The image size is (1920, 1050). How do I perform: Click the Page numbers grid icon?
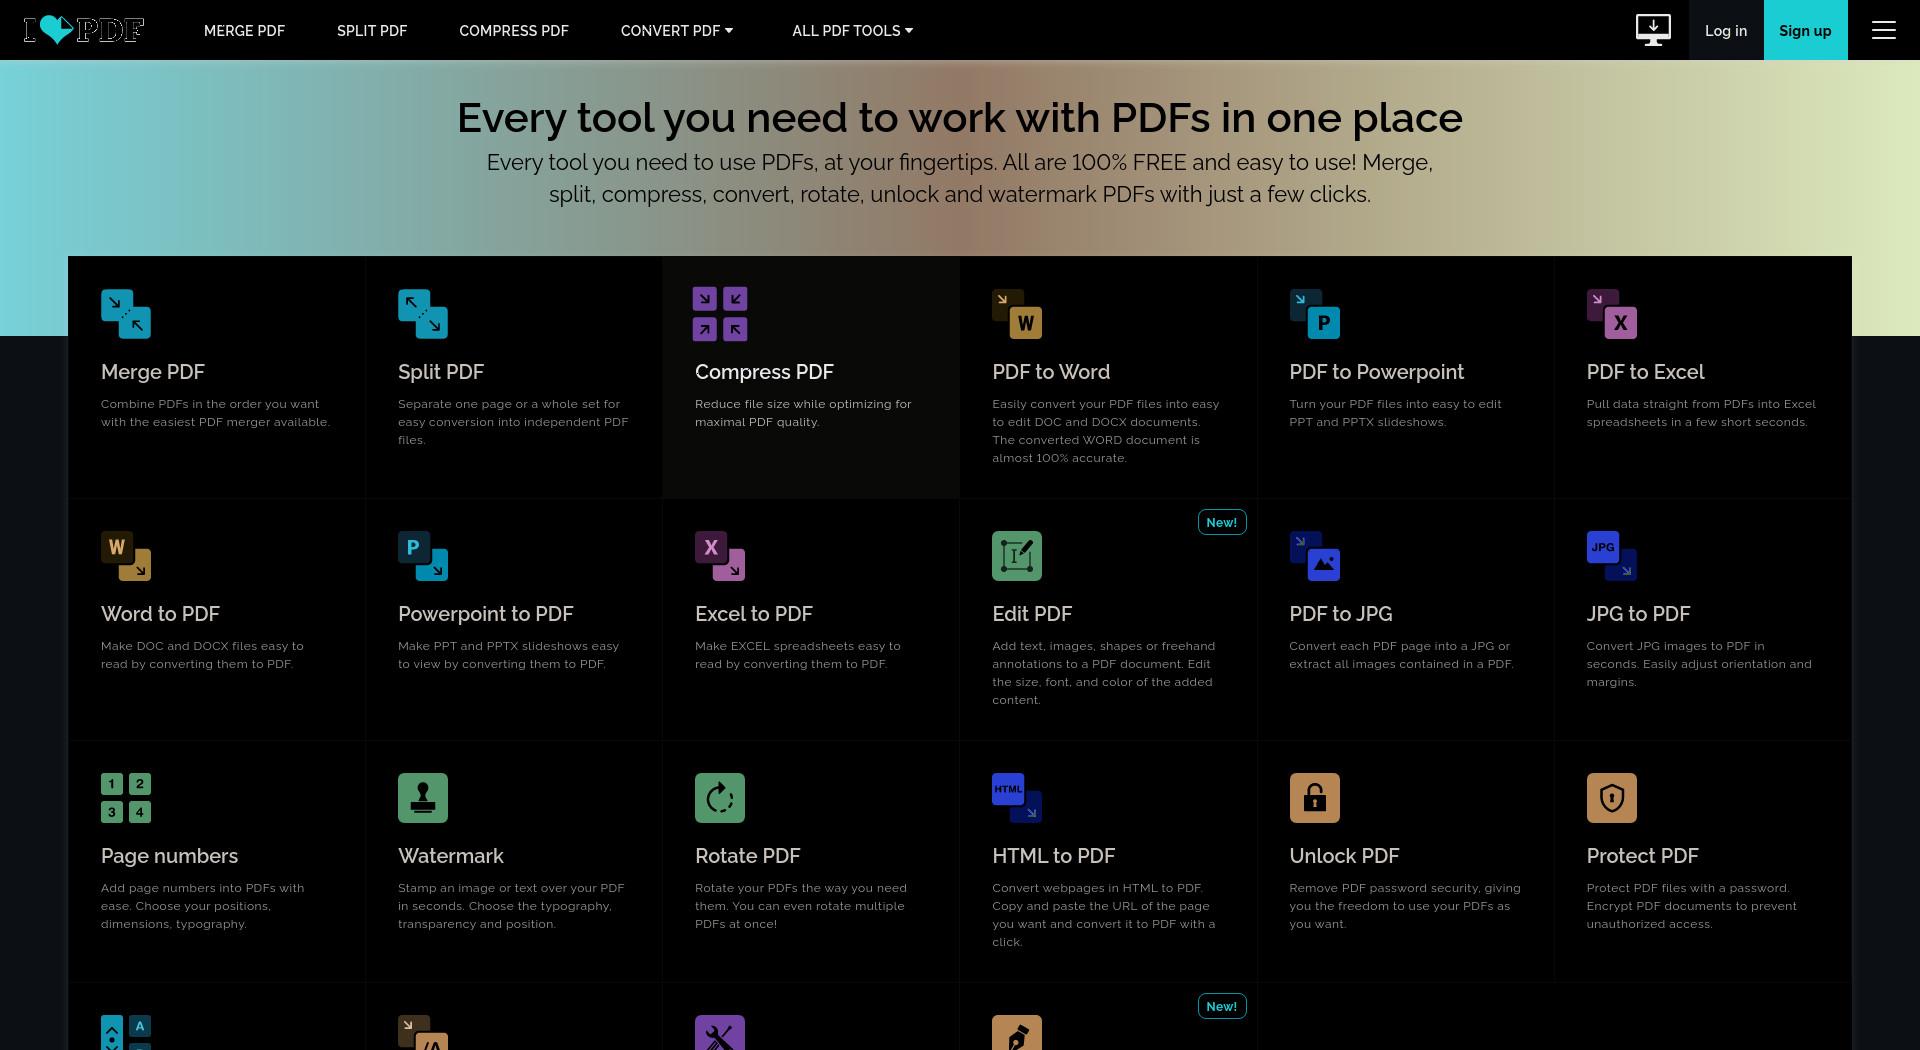click(126, 798)
